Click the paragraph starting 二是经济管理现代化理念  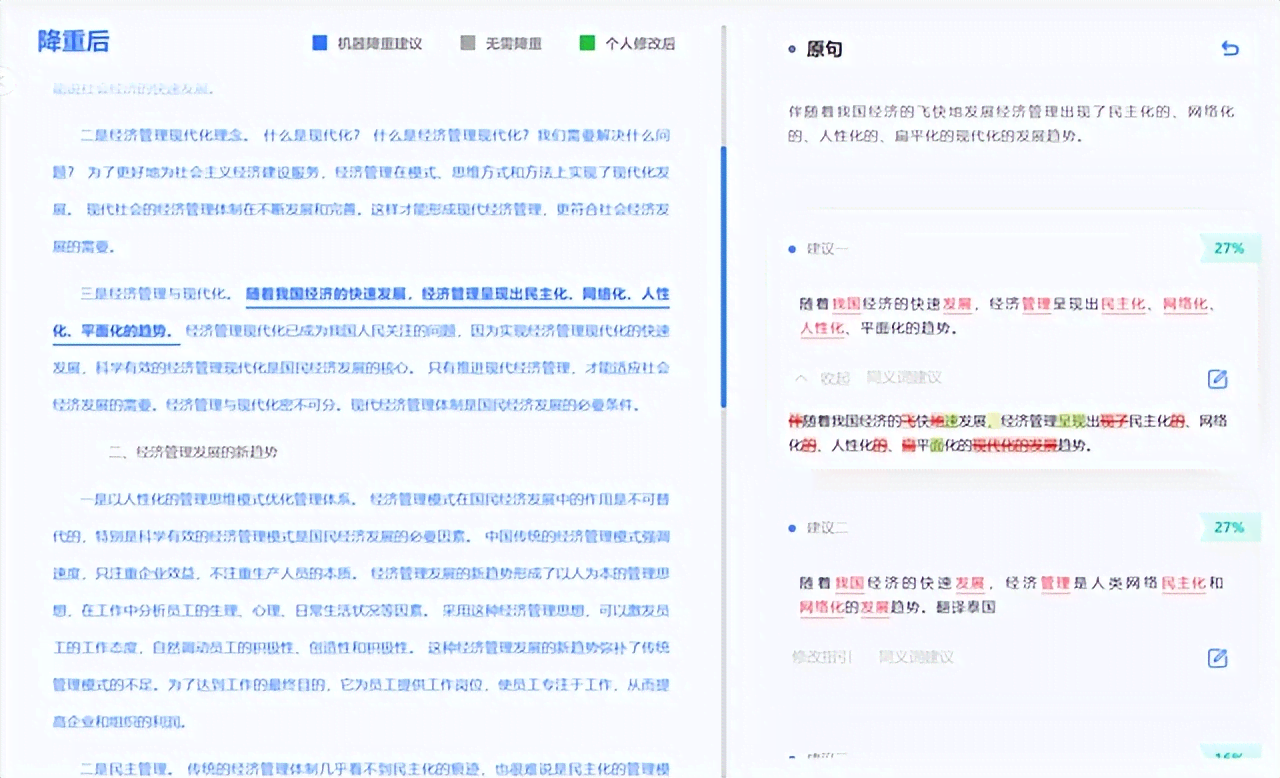tap(361, 190)
